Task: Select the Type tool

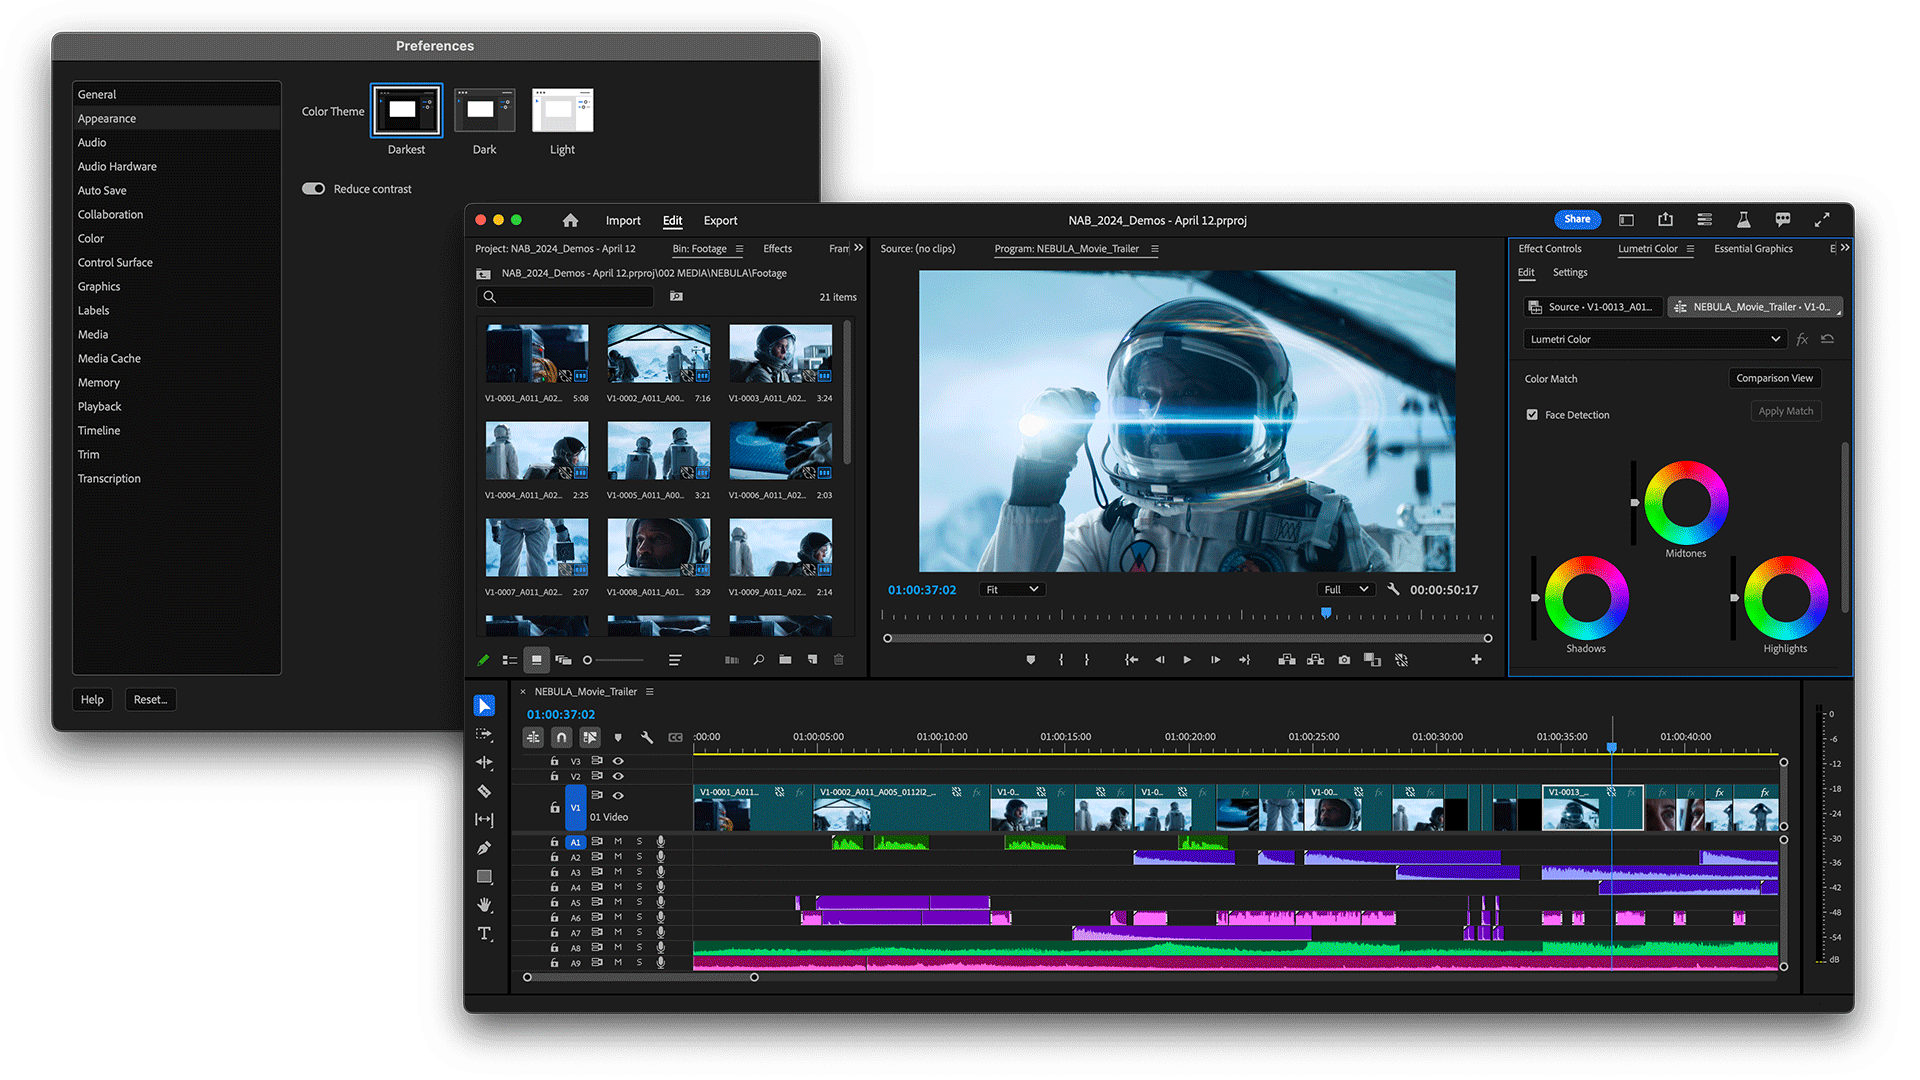Action: (485, 933)
